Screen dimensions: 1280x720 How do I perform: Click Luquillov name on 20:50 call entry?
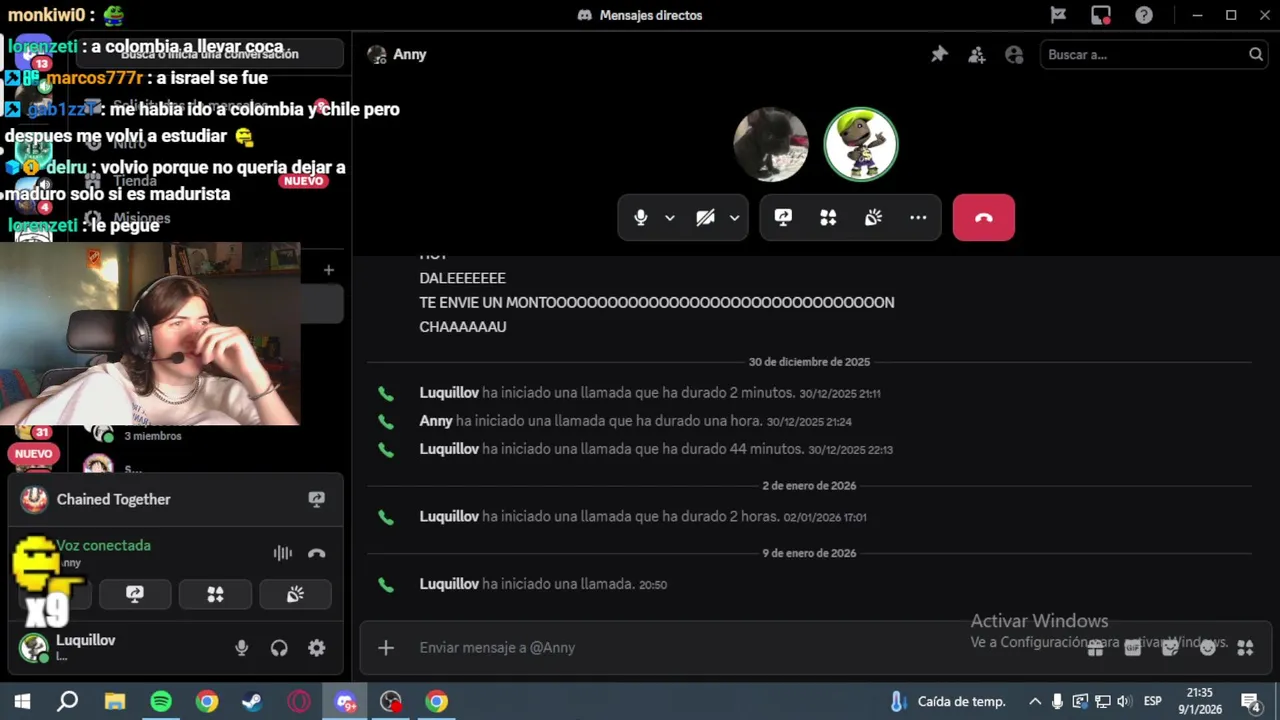tap(449, 584)
